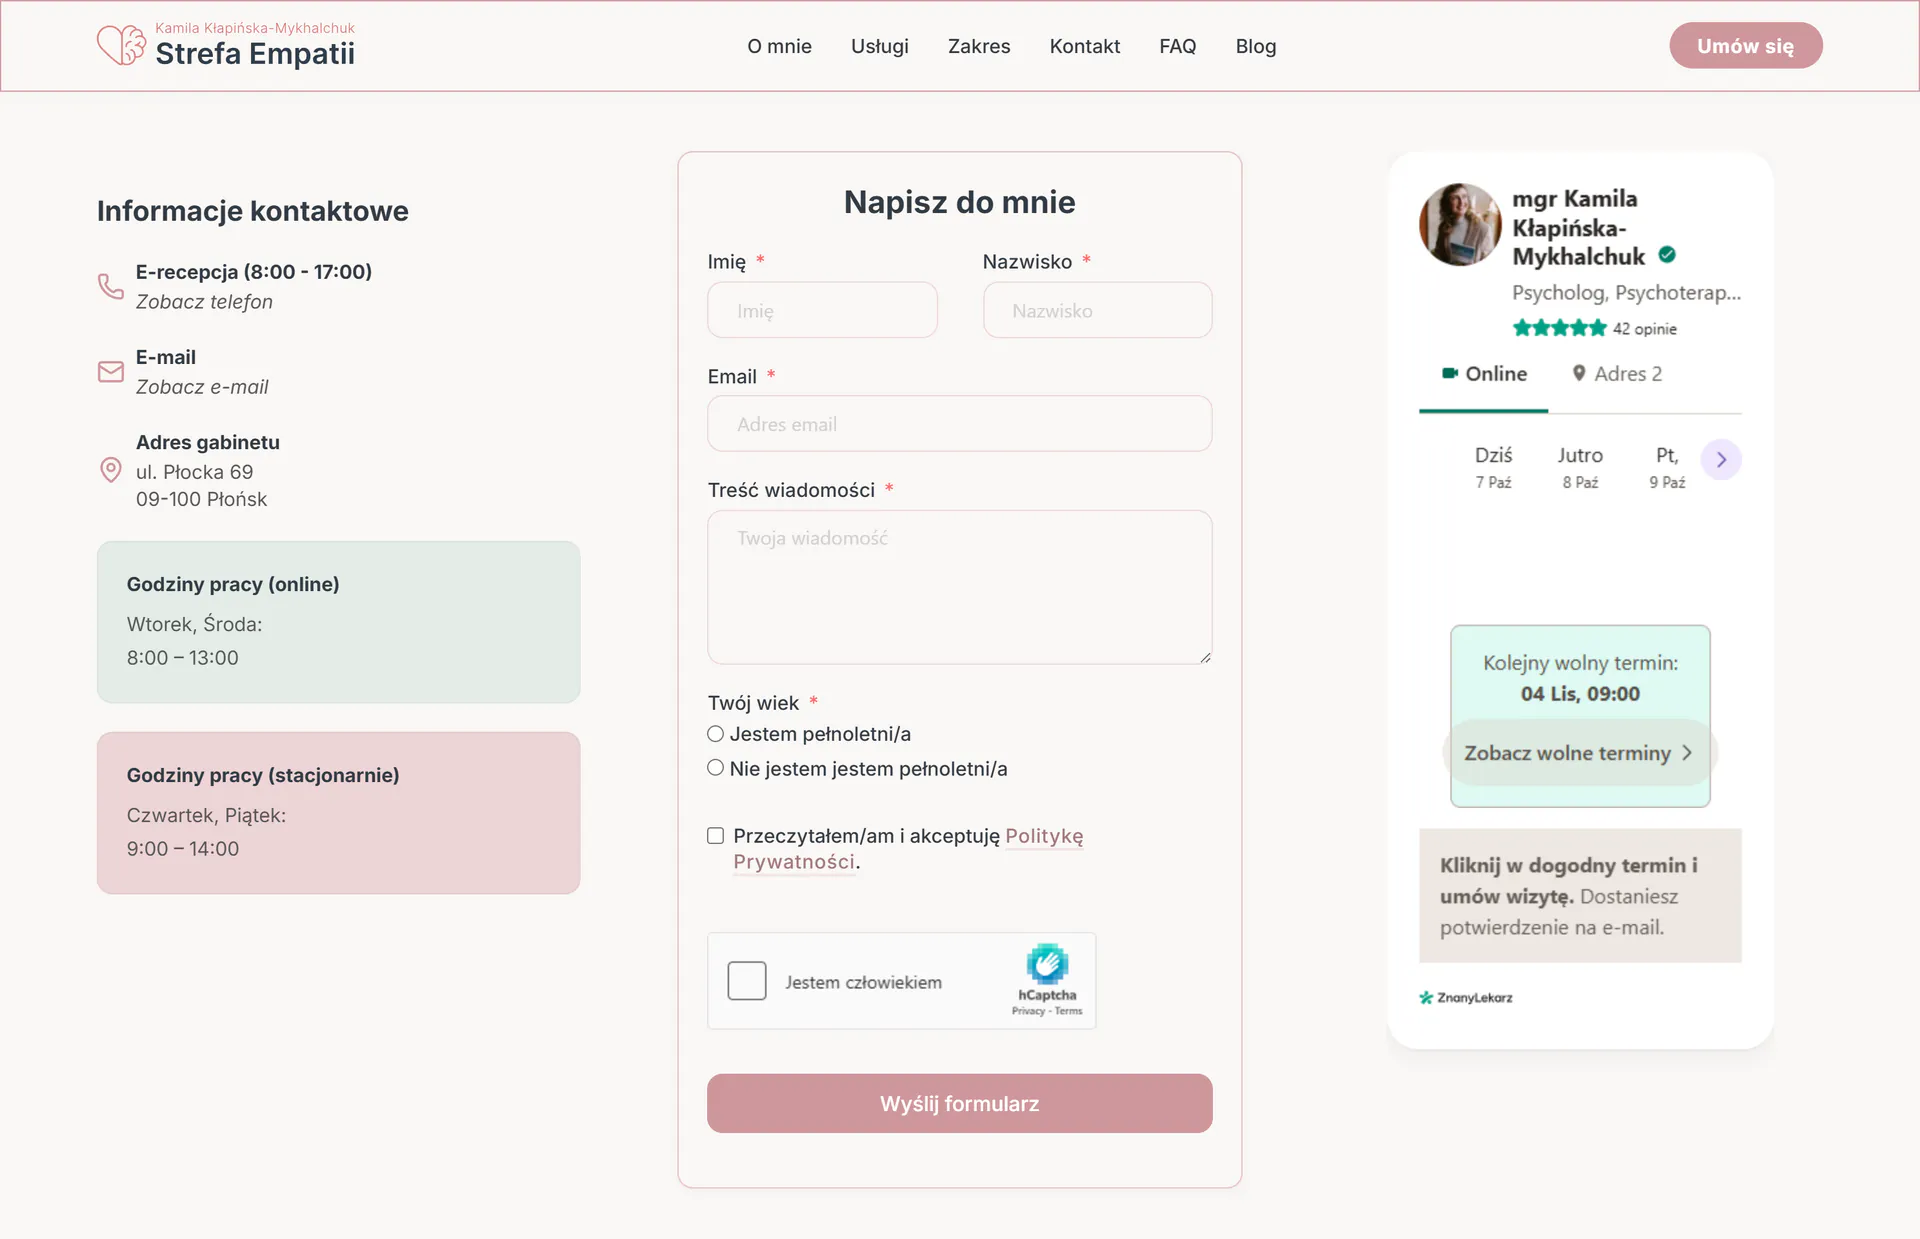Image resolution: width=1920 pixels, height=1239 pixels.
Task: Advance calendar dates with the right chevron
Action: pyautogui.click(x=1721, y=460)
